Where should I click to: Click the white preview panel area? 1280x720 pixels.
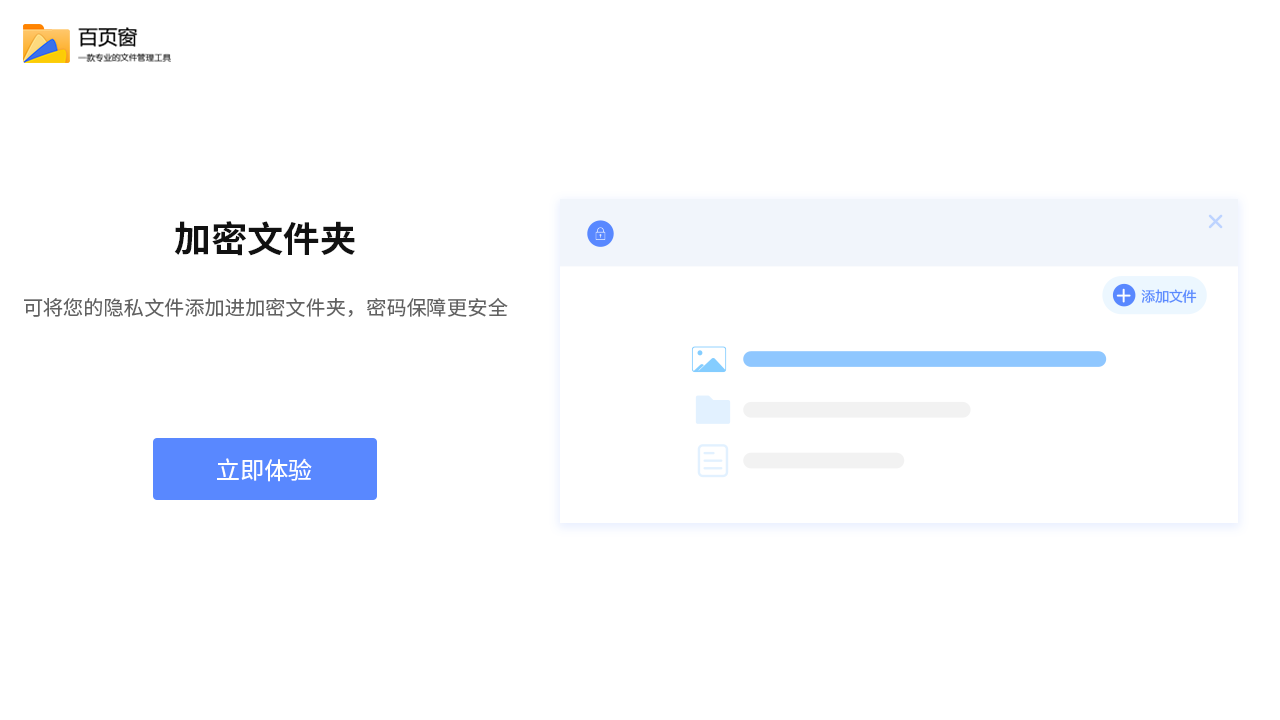click(x=898, y=500)
